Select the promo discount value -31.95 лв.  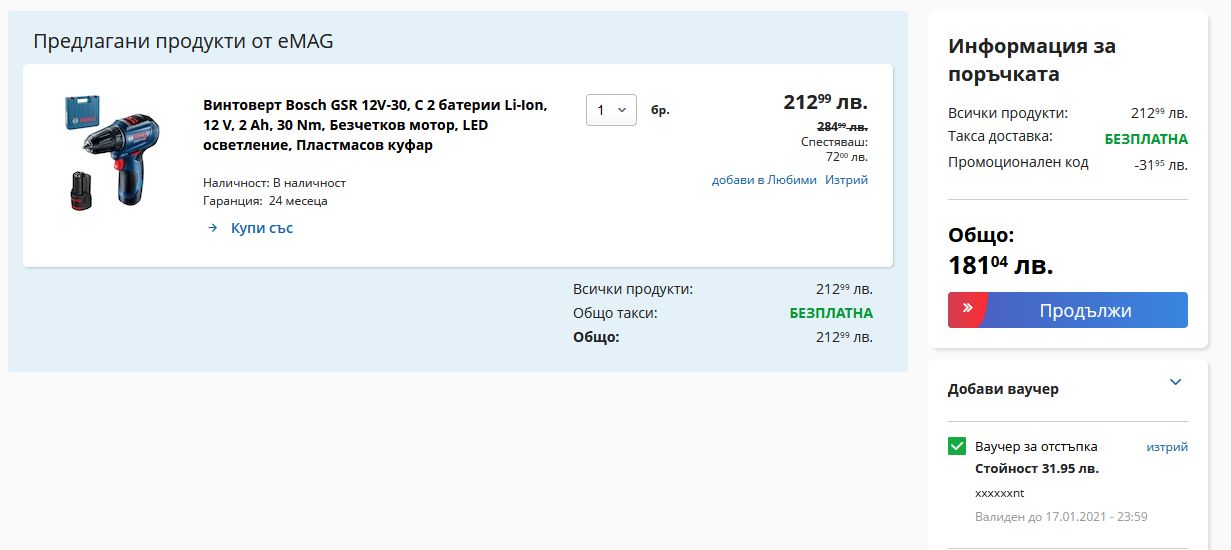[1161, 164]
